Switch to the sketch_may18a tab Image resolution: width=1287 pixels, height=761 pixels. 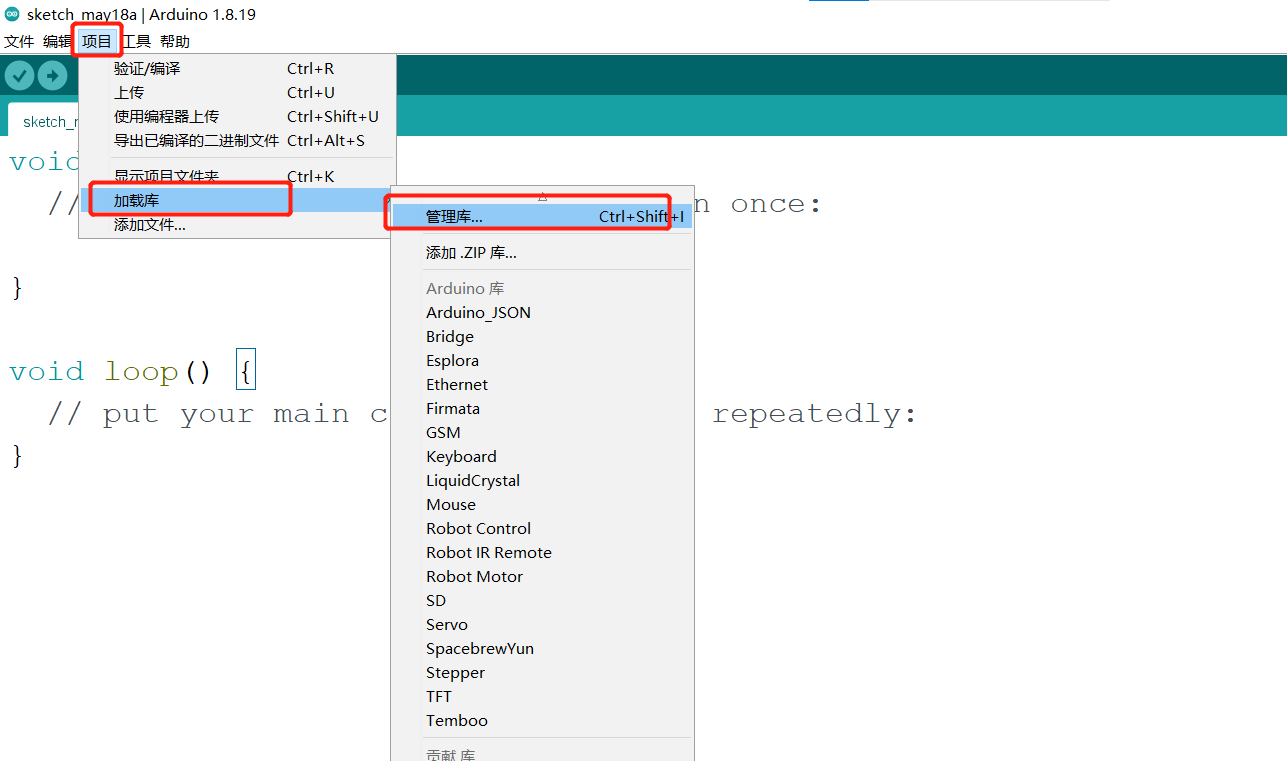(x=45, y=121)
